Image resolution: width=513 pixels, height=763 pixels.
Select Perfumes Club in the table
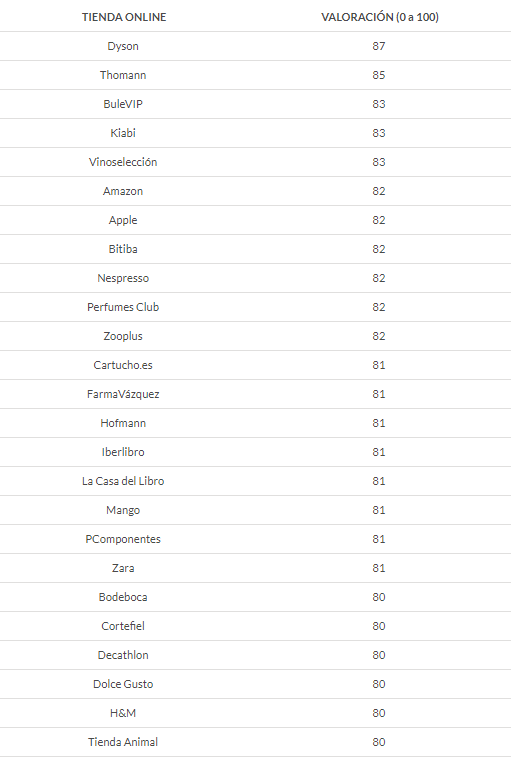tap(123, 307)
